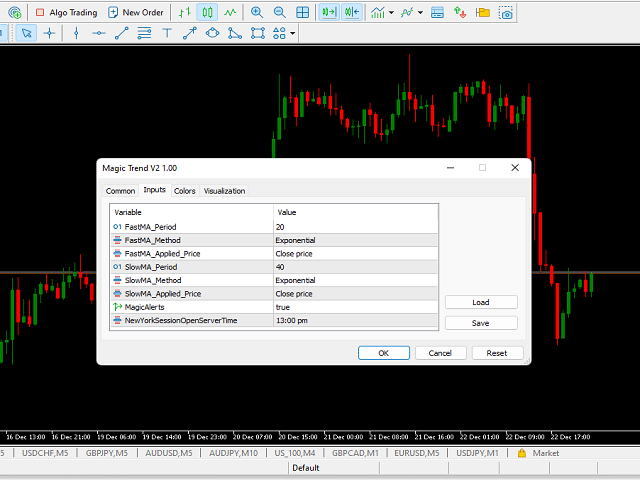The image size is (640, 480).
Task: Click the zoom out magnifier icon
Action: (x=280, y=13)
